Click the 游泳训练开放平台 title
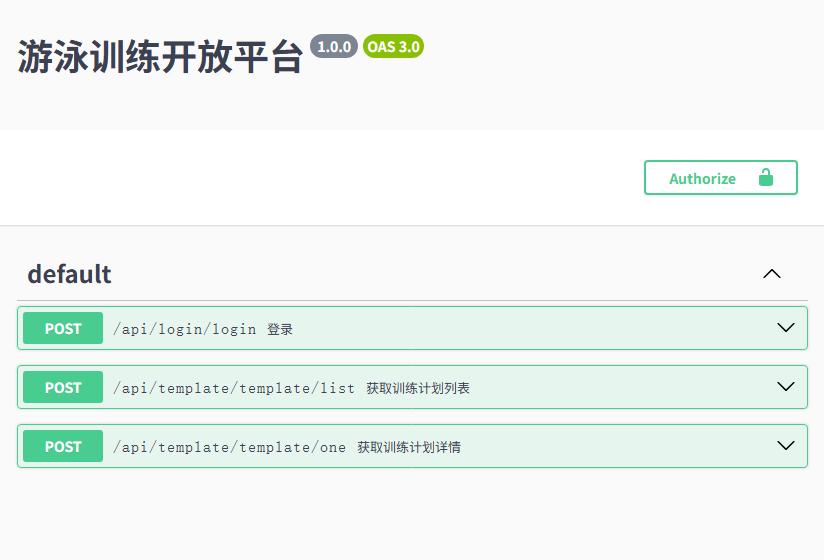 coord(161,56)
